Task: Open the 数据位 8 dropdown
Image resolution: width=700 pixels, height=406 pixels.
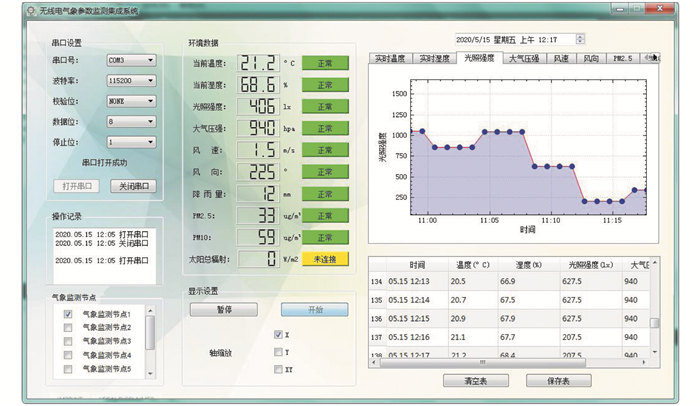Action: [x=131, y=121]
